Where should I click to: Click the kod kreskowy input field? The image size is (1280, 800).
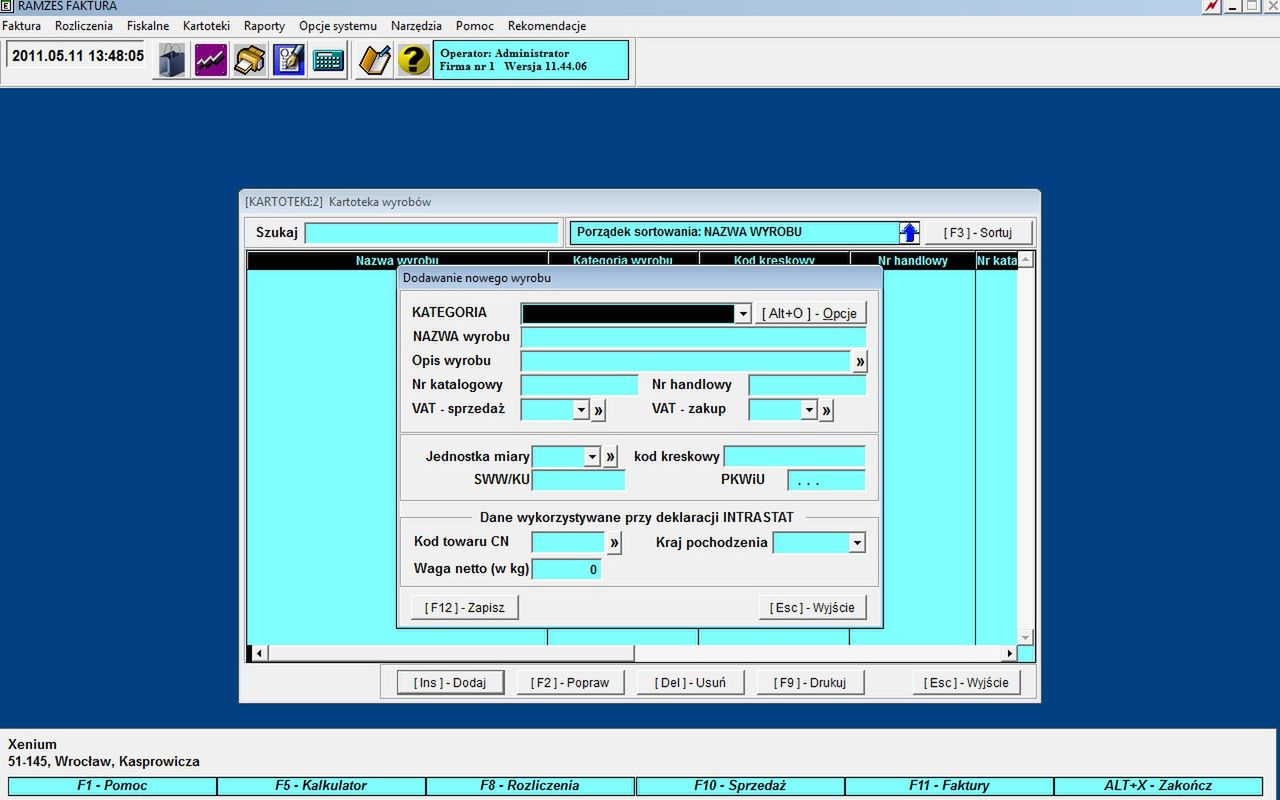pyautogui.click(x=795, y=457)
